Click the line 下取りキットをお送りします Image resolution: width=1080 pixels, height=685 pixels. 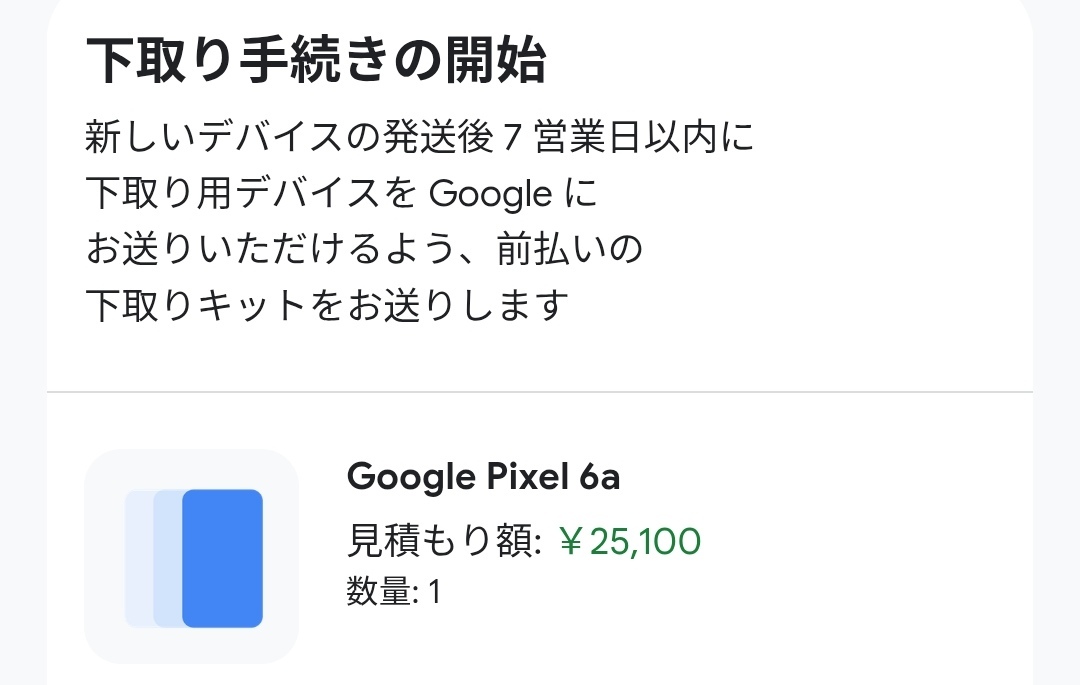327,305
